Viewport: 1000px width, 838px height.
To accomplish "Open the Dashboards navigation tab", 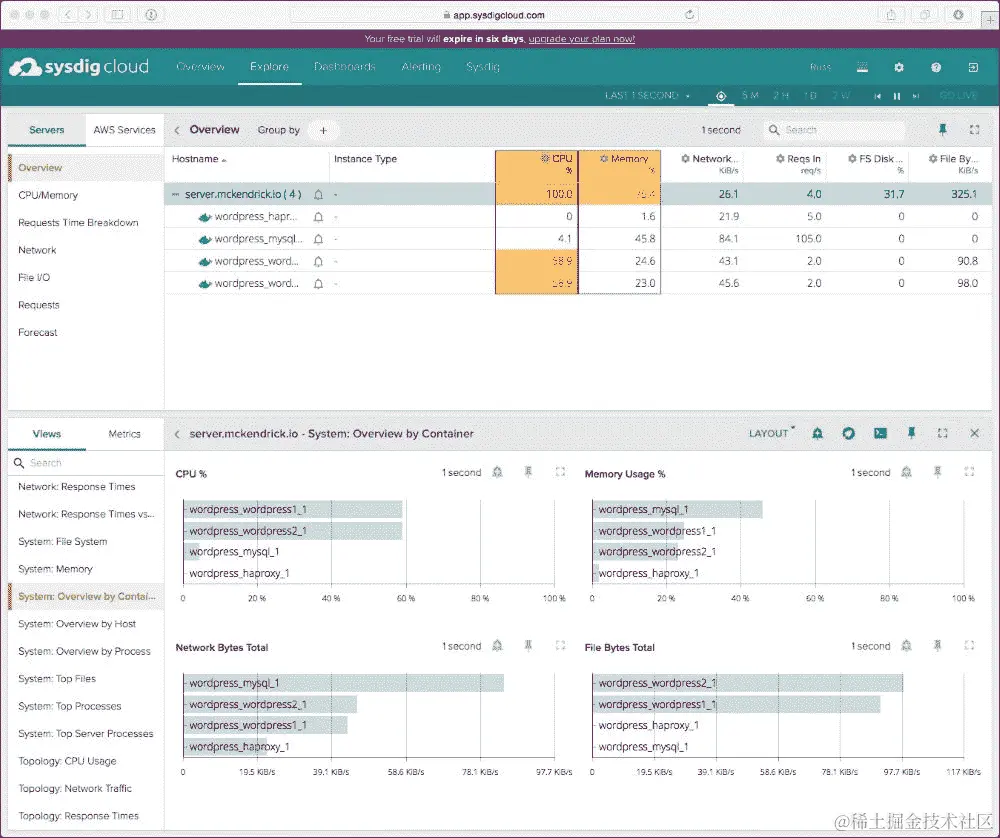I will coord(344,67).
